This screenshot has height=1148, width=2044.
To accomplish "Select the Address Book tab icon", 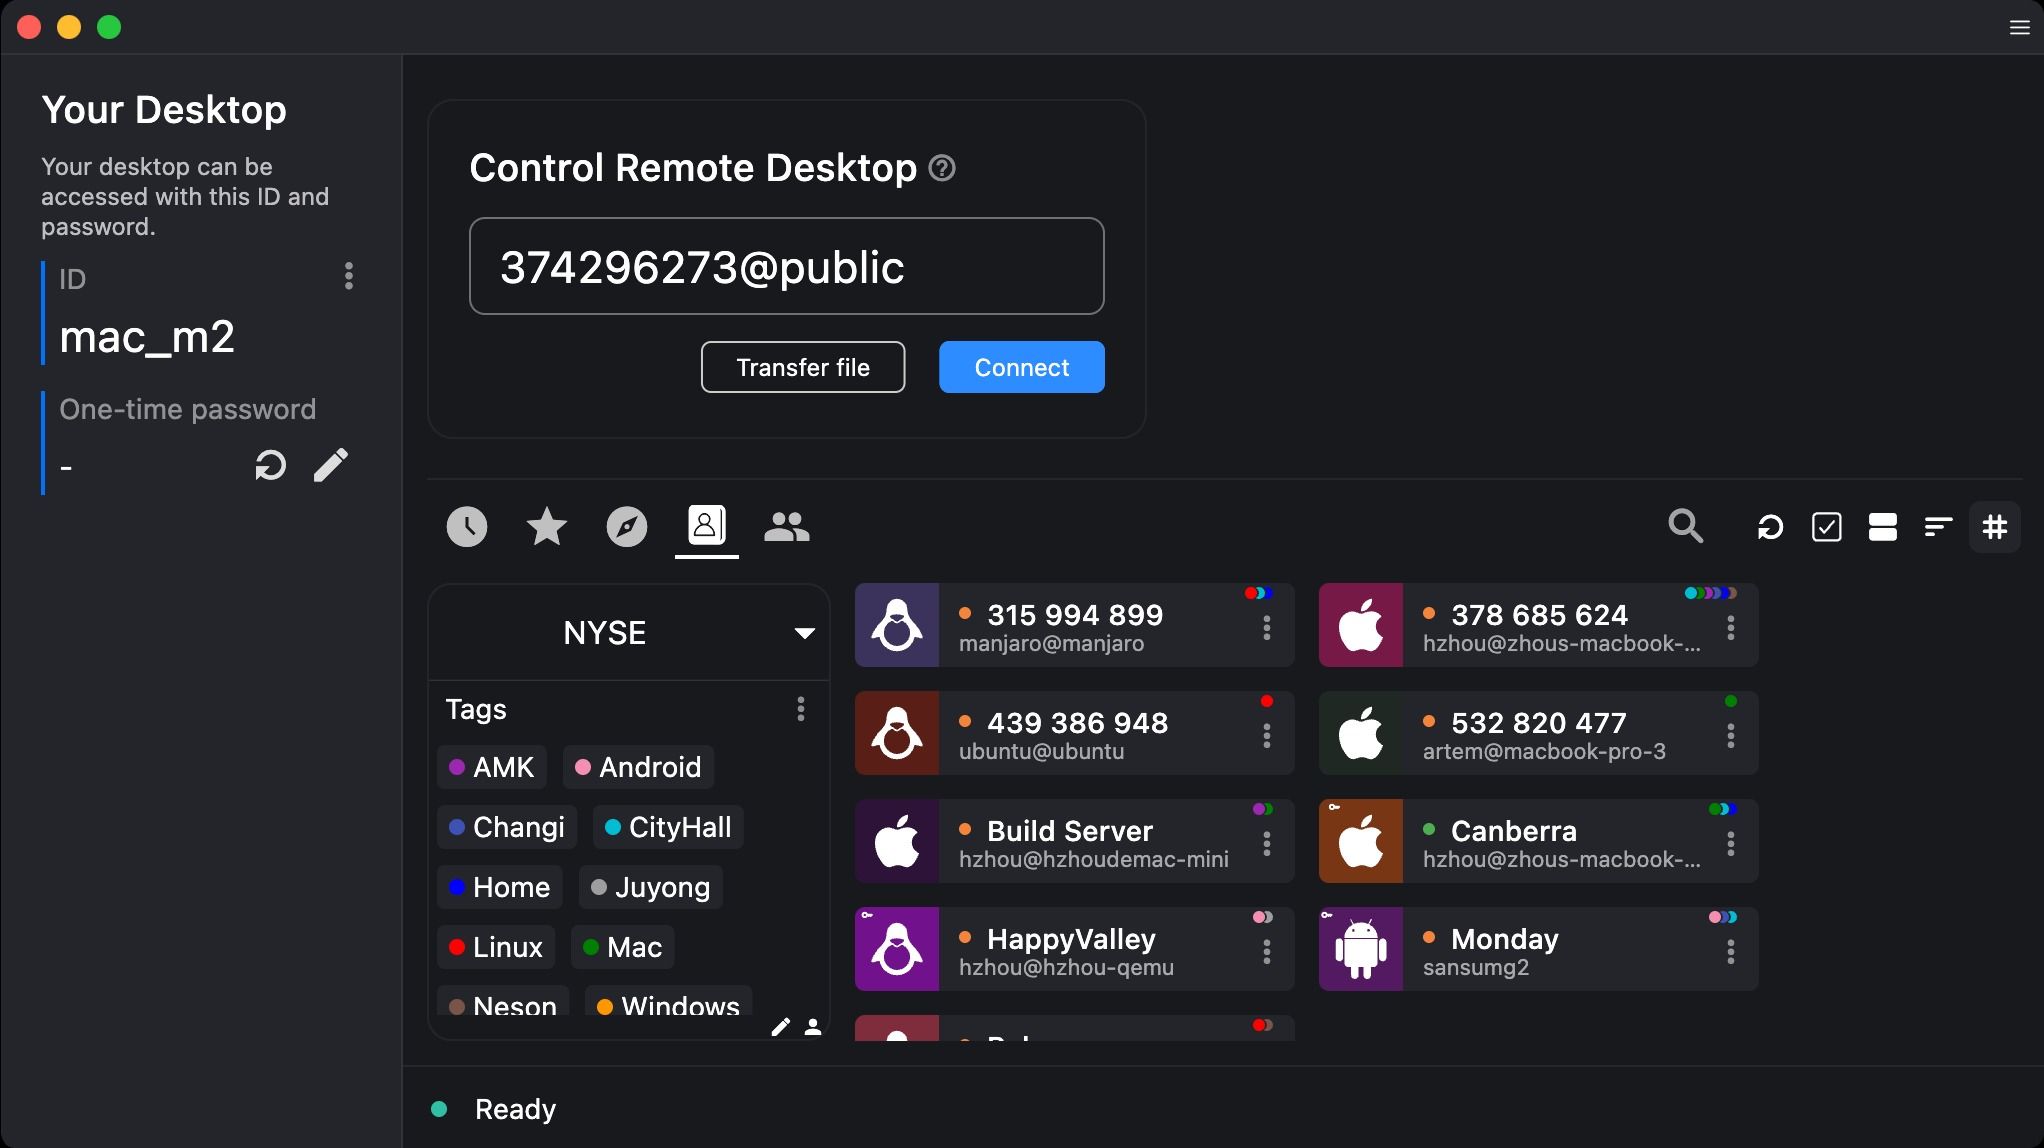I will (706, 527).
